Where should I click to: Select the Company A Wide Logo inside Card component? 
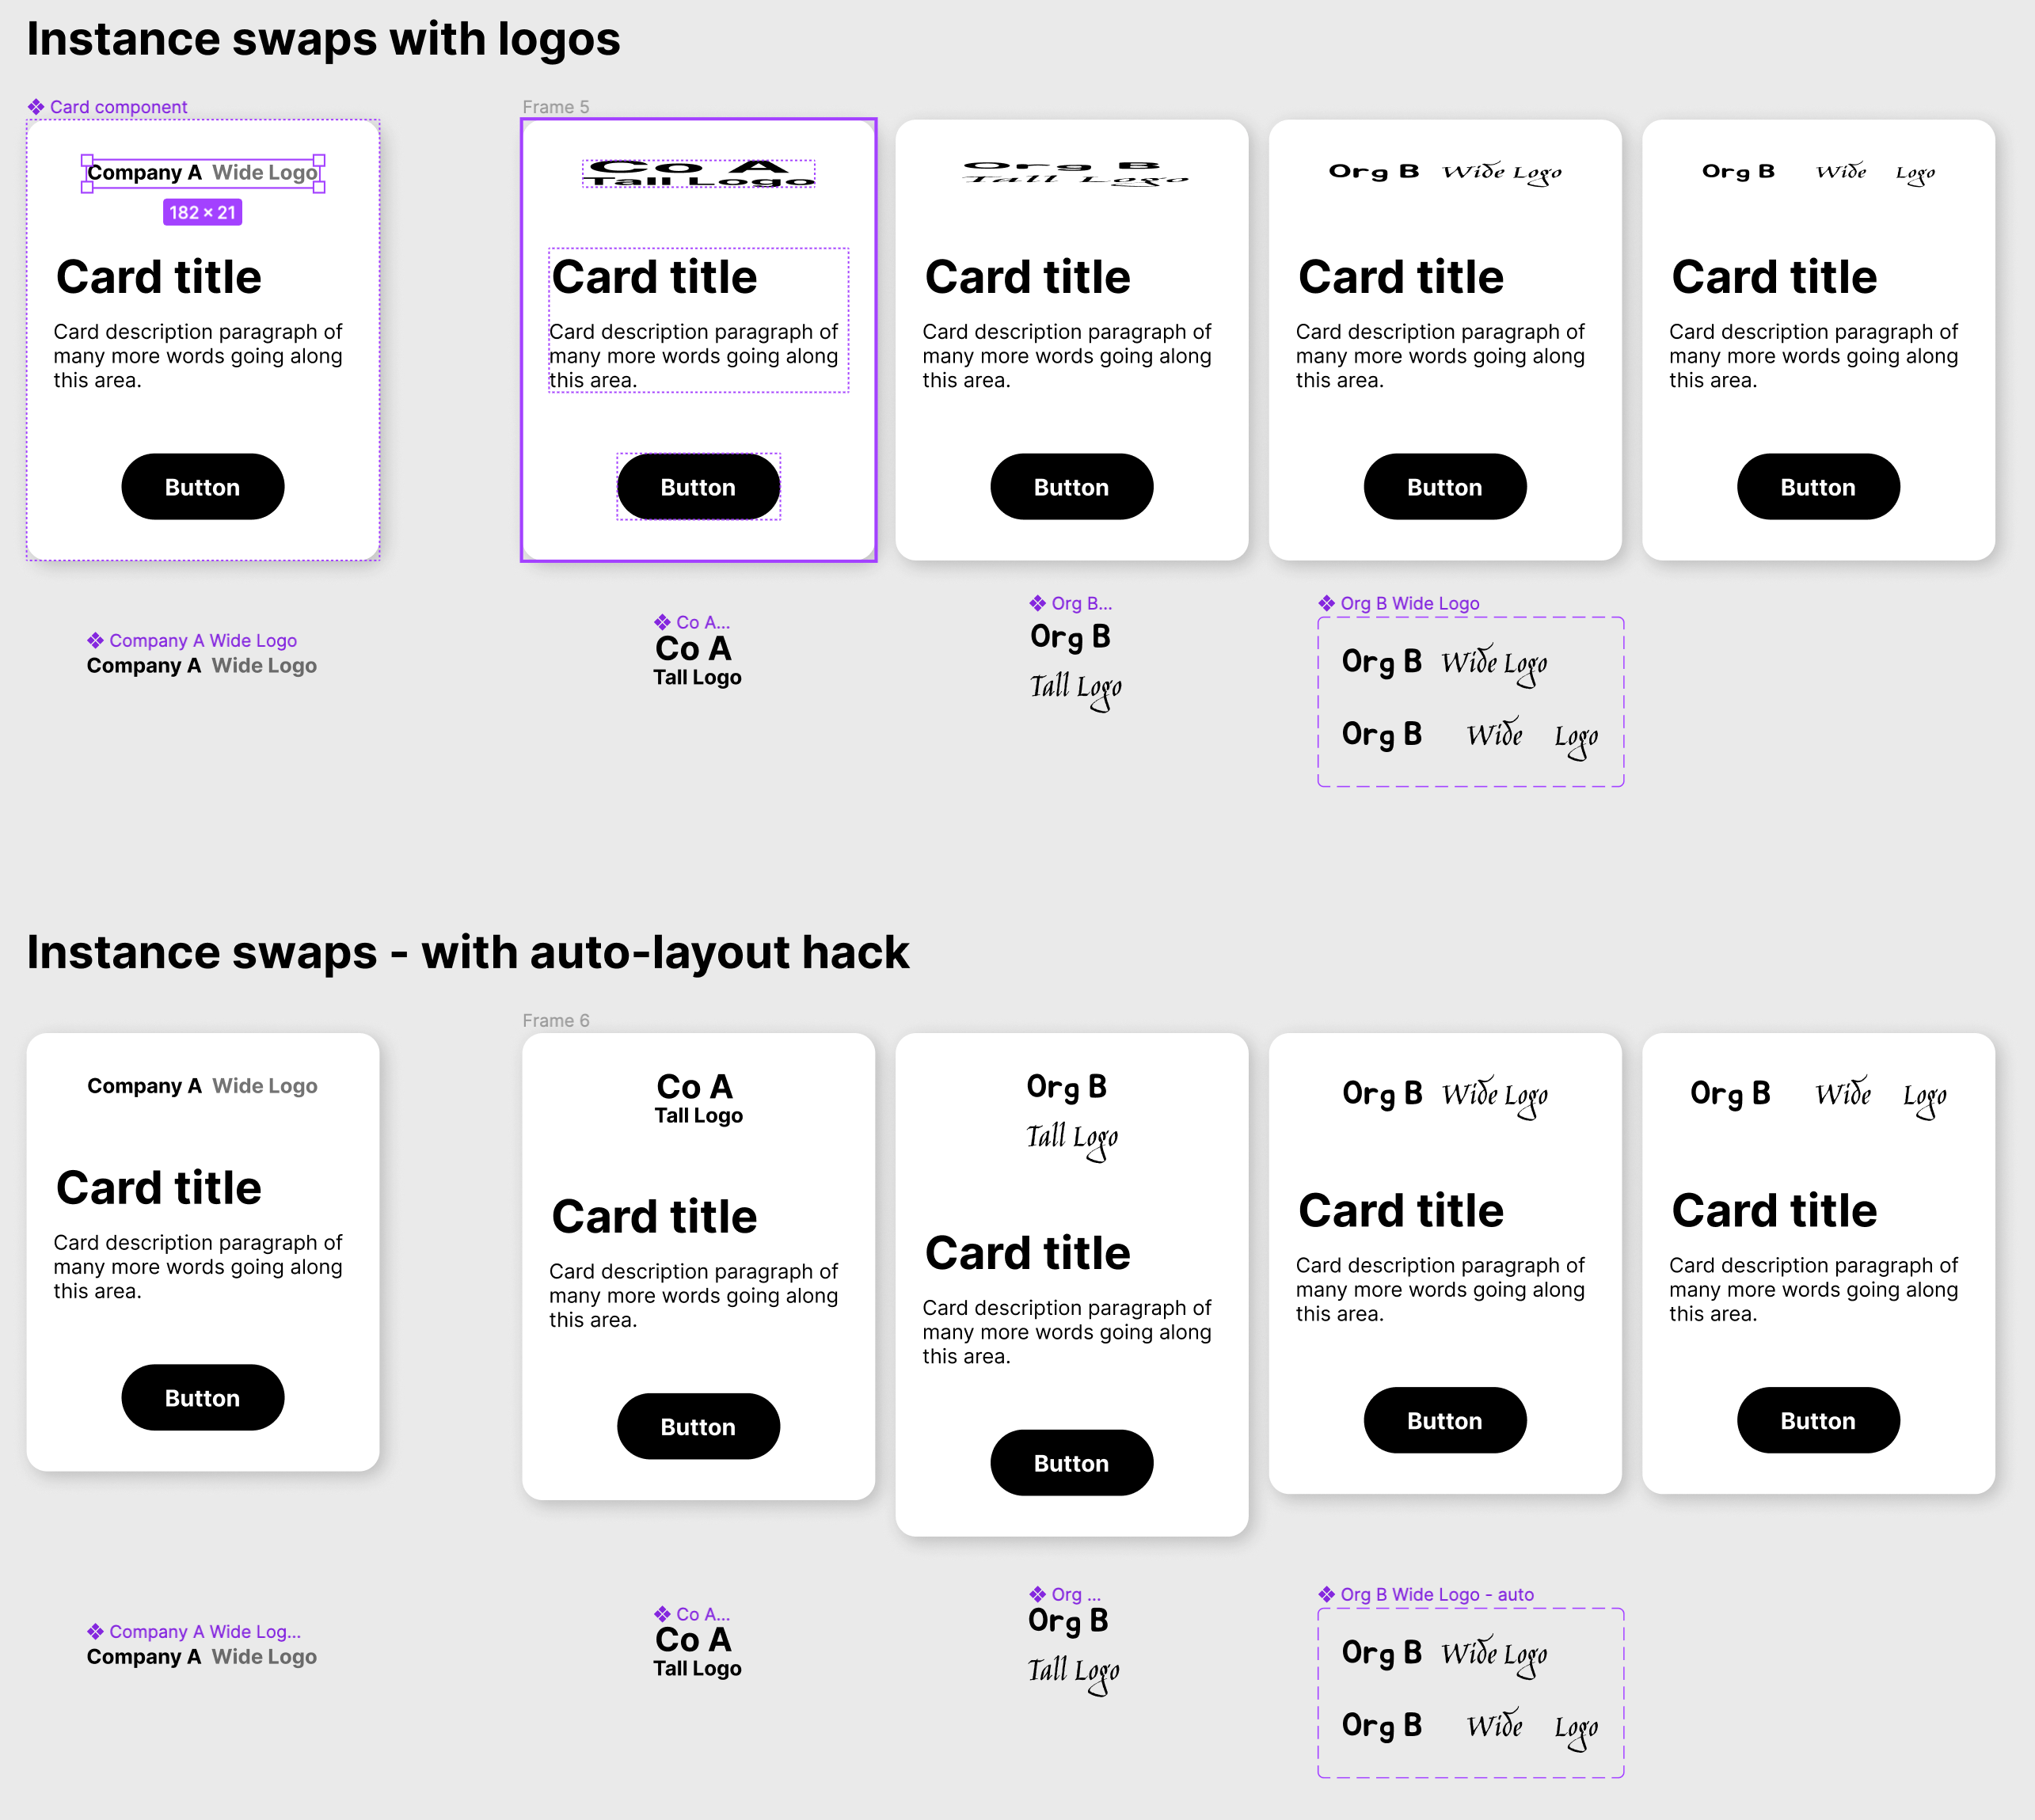[x=202, y=173]
